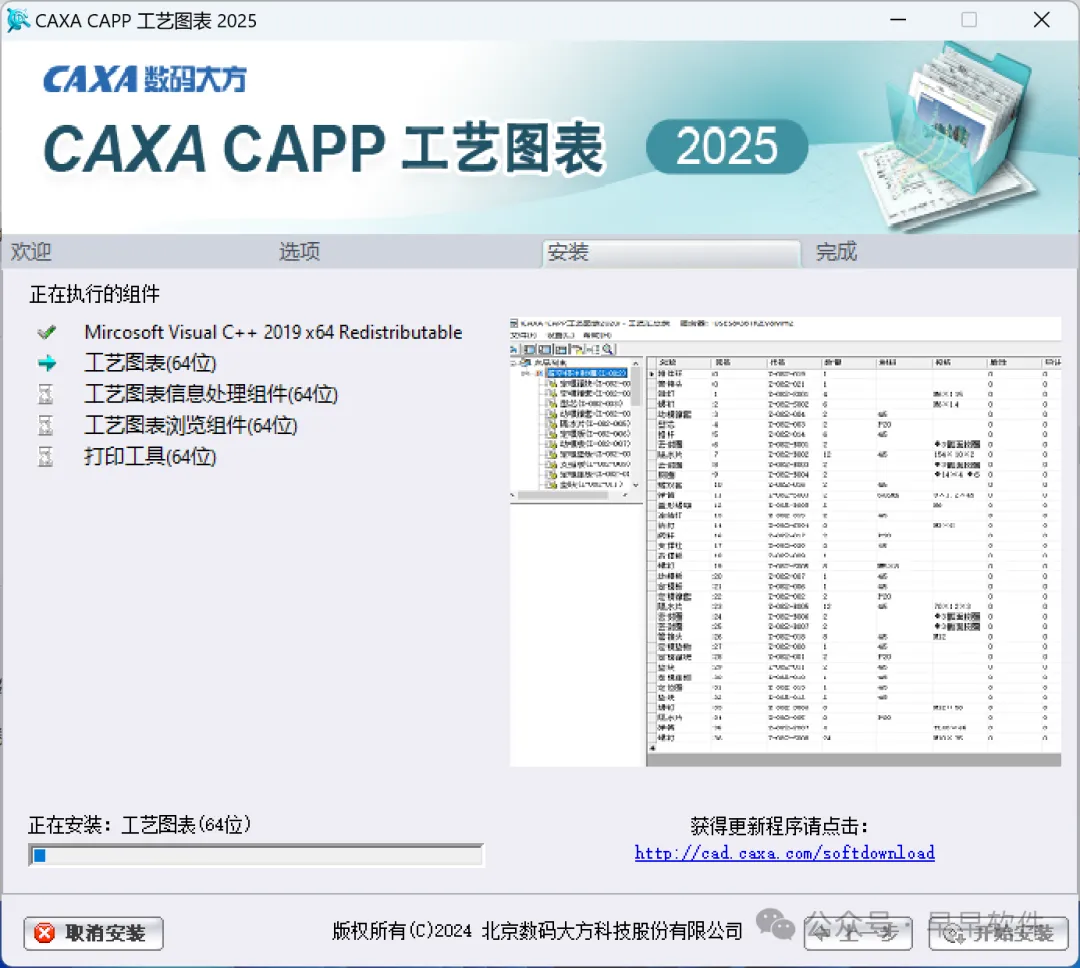Click hourglass icon beside 打印工具(64位)
This screenshot has width=1080, height=968.
click(x=45, y=456)
